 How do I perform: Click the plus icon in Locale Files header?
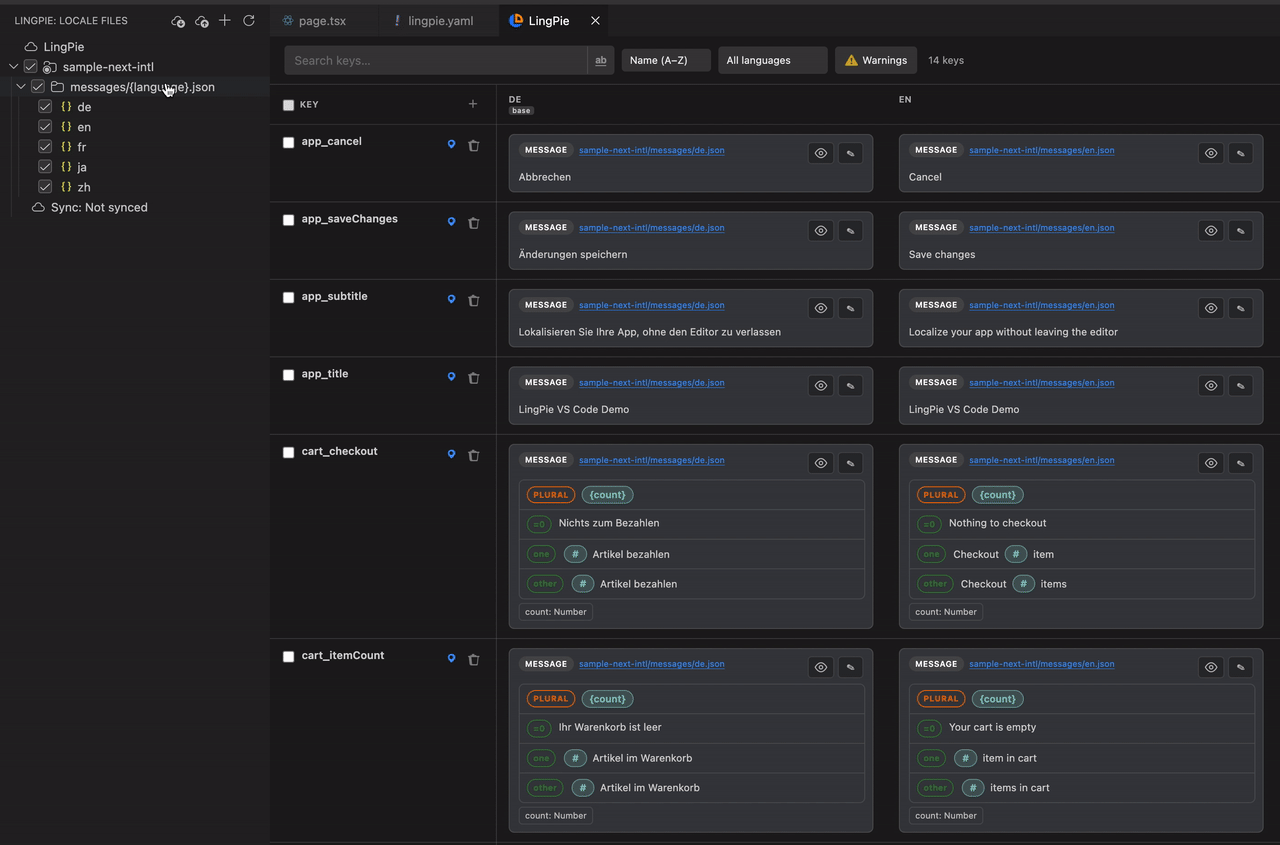click(225, 20)
